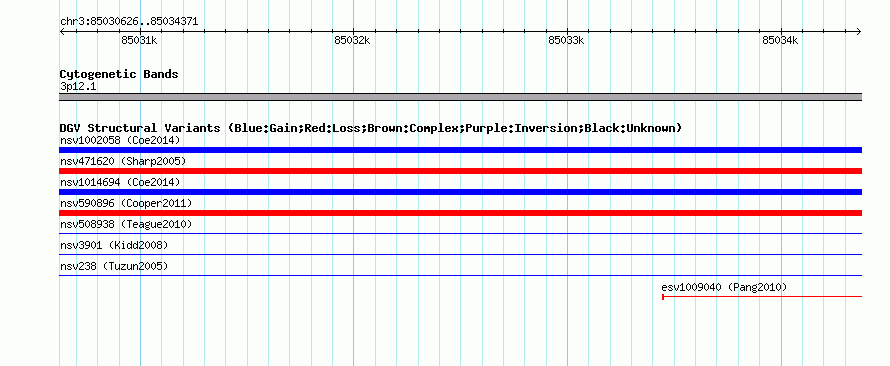Click the thin red line under esv1009040
The image size is (890, 366).
pyautogui.click(x=762, y=296)
